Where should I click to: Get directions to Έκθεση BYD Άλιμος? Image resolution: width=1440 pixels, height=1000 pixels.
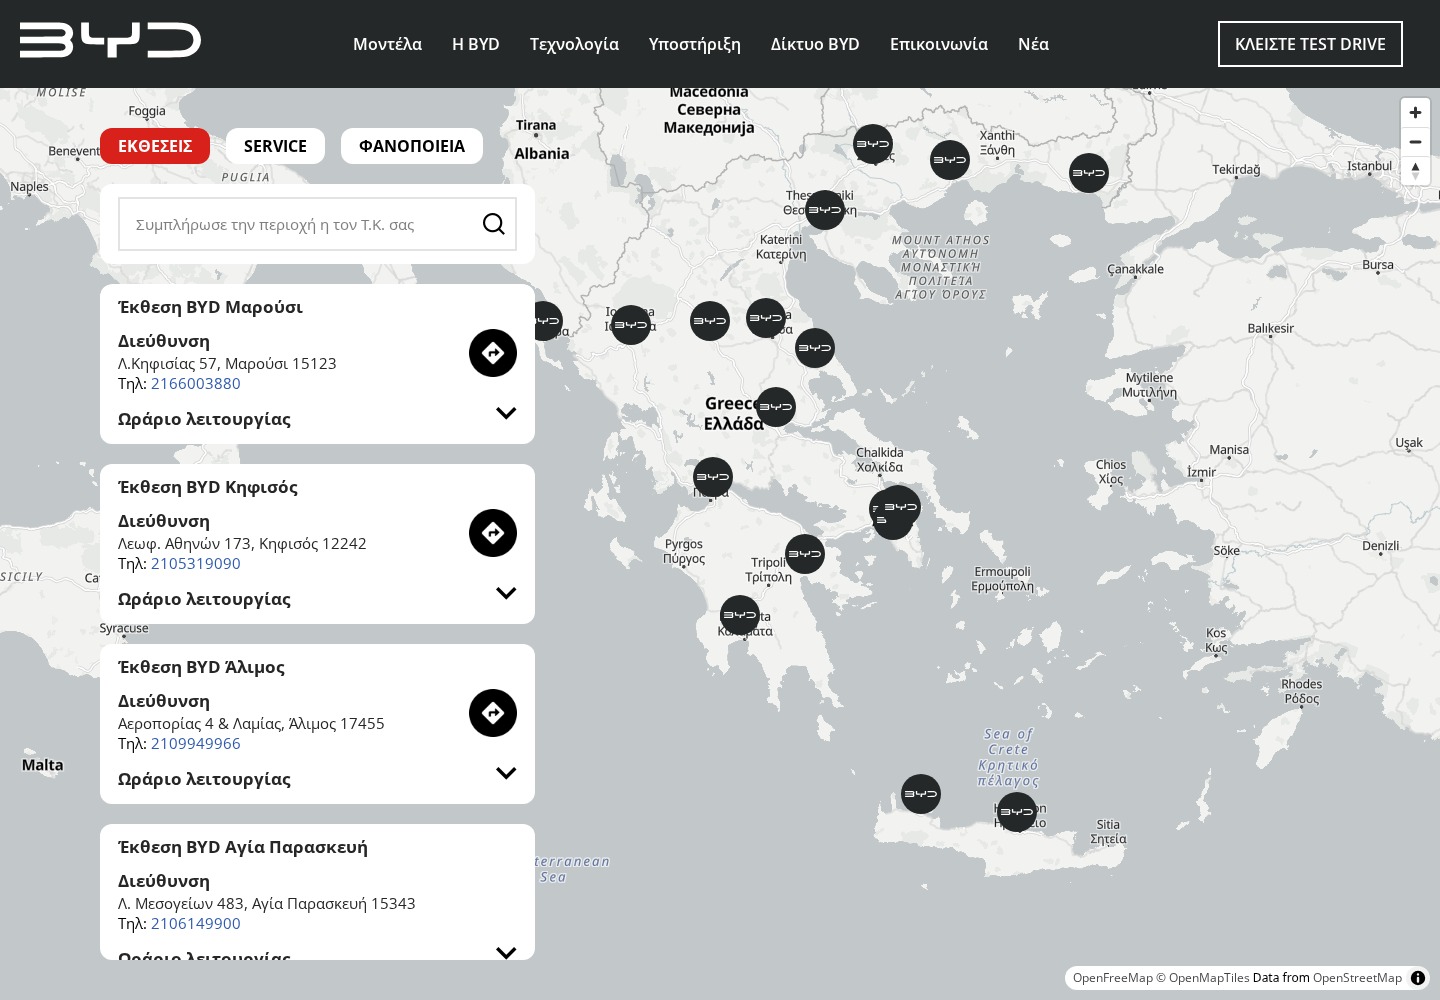click(493, 713)
